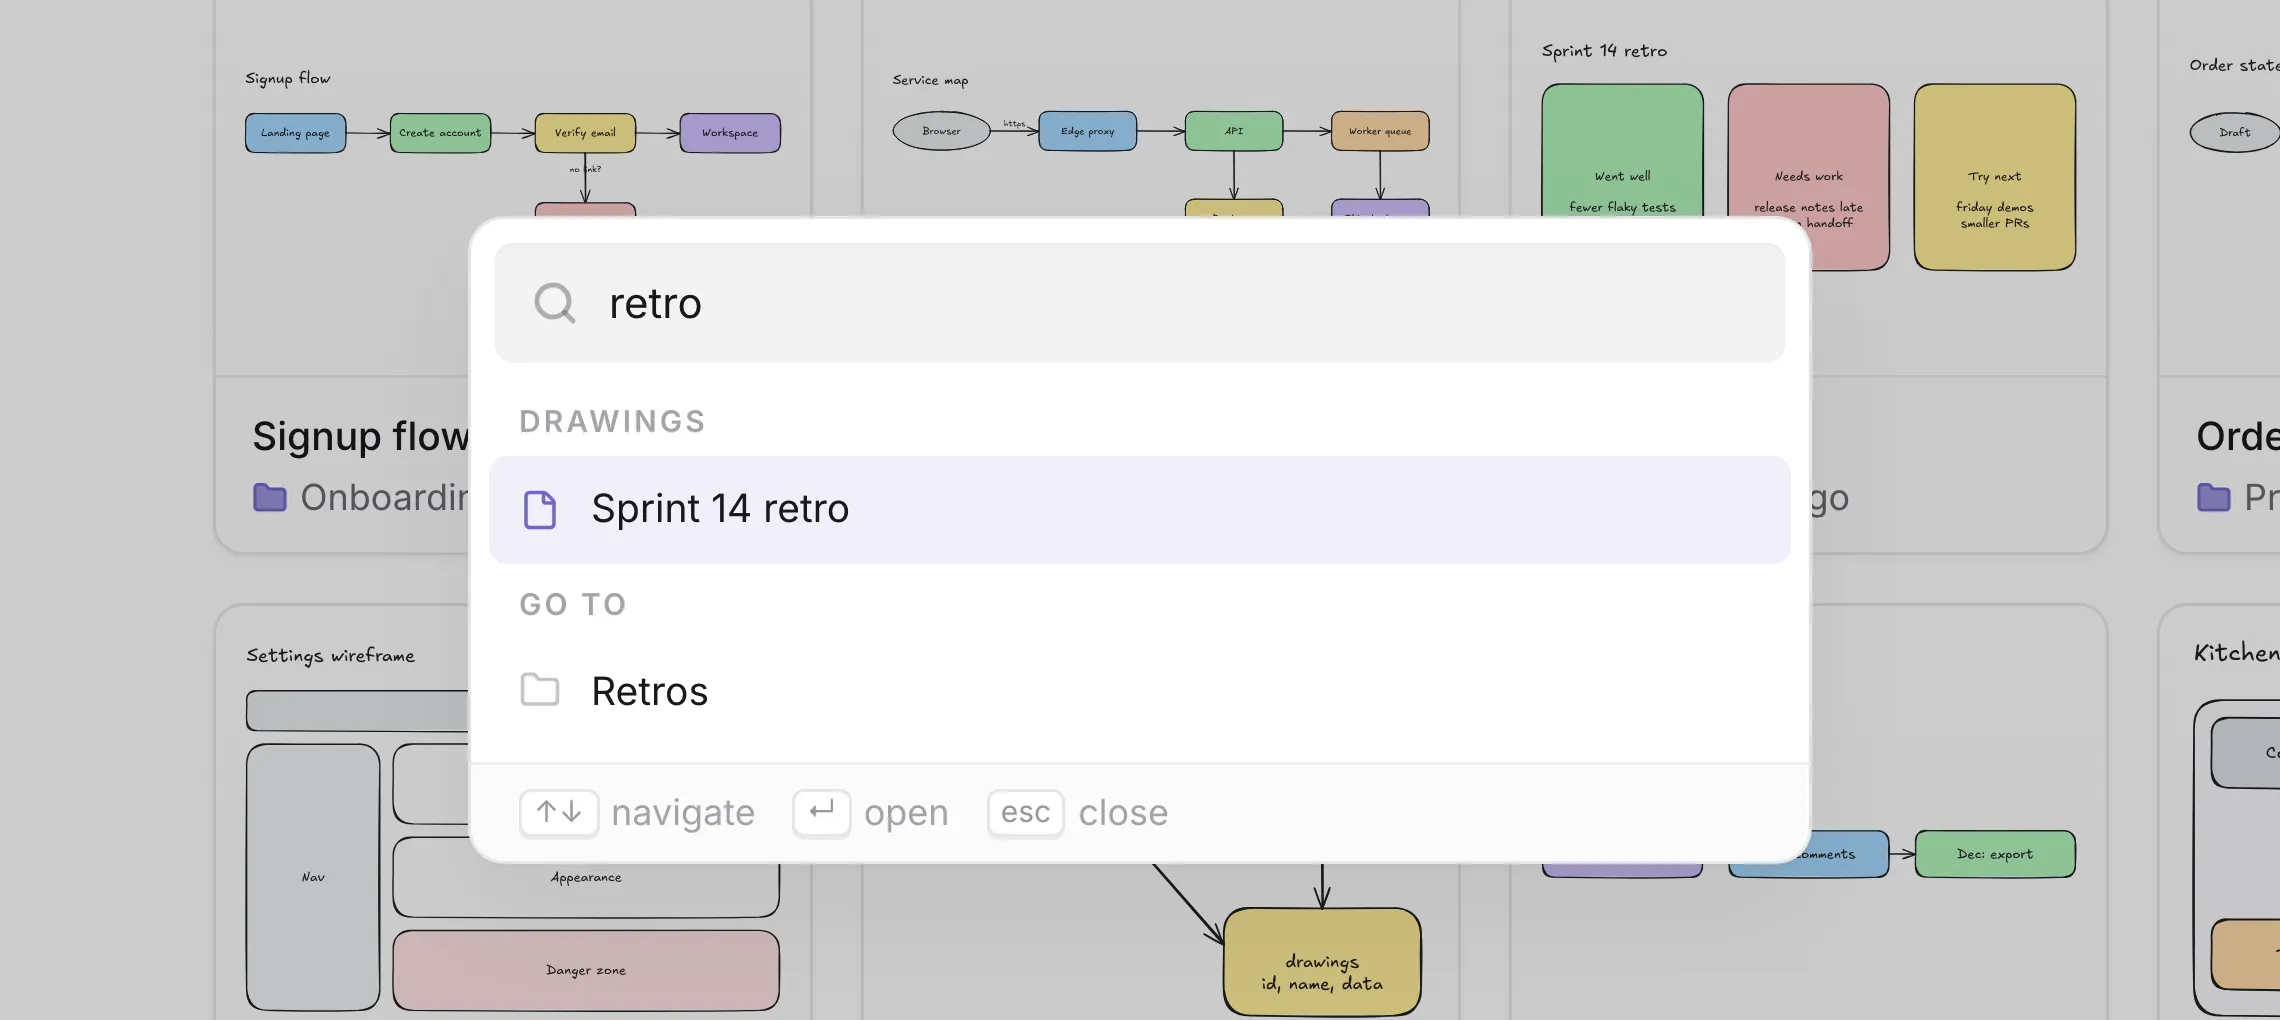Click the GO TO section heading
The image size is (2280, 1020).
(x=573, y=605)
